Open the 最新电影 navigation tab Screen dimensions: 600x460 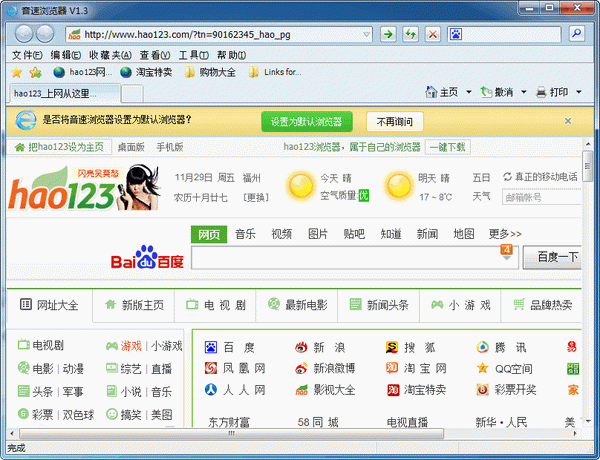(297, 305)
